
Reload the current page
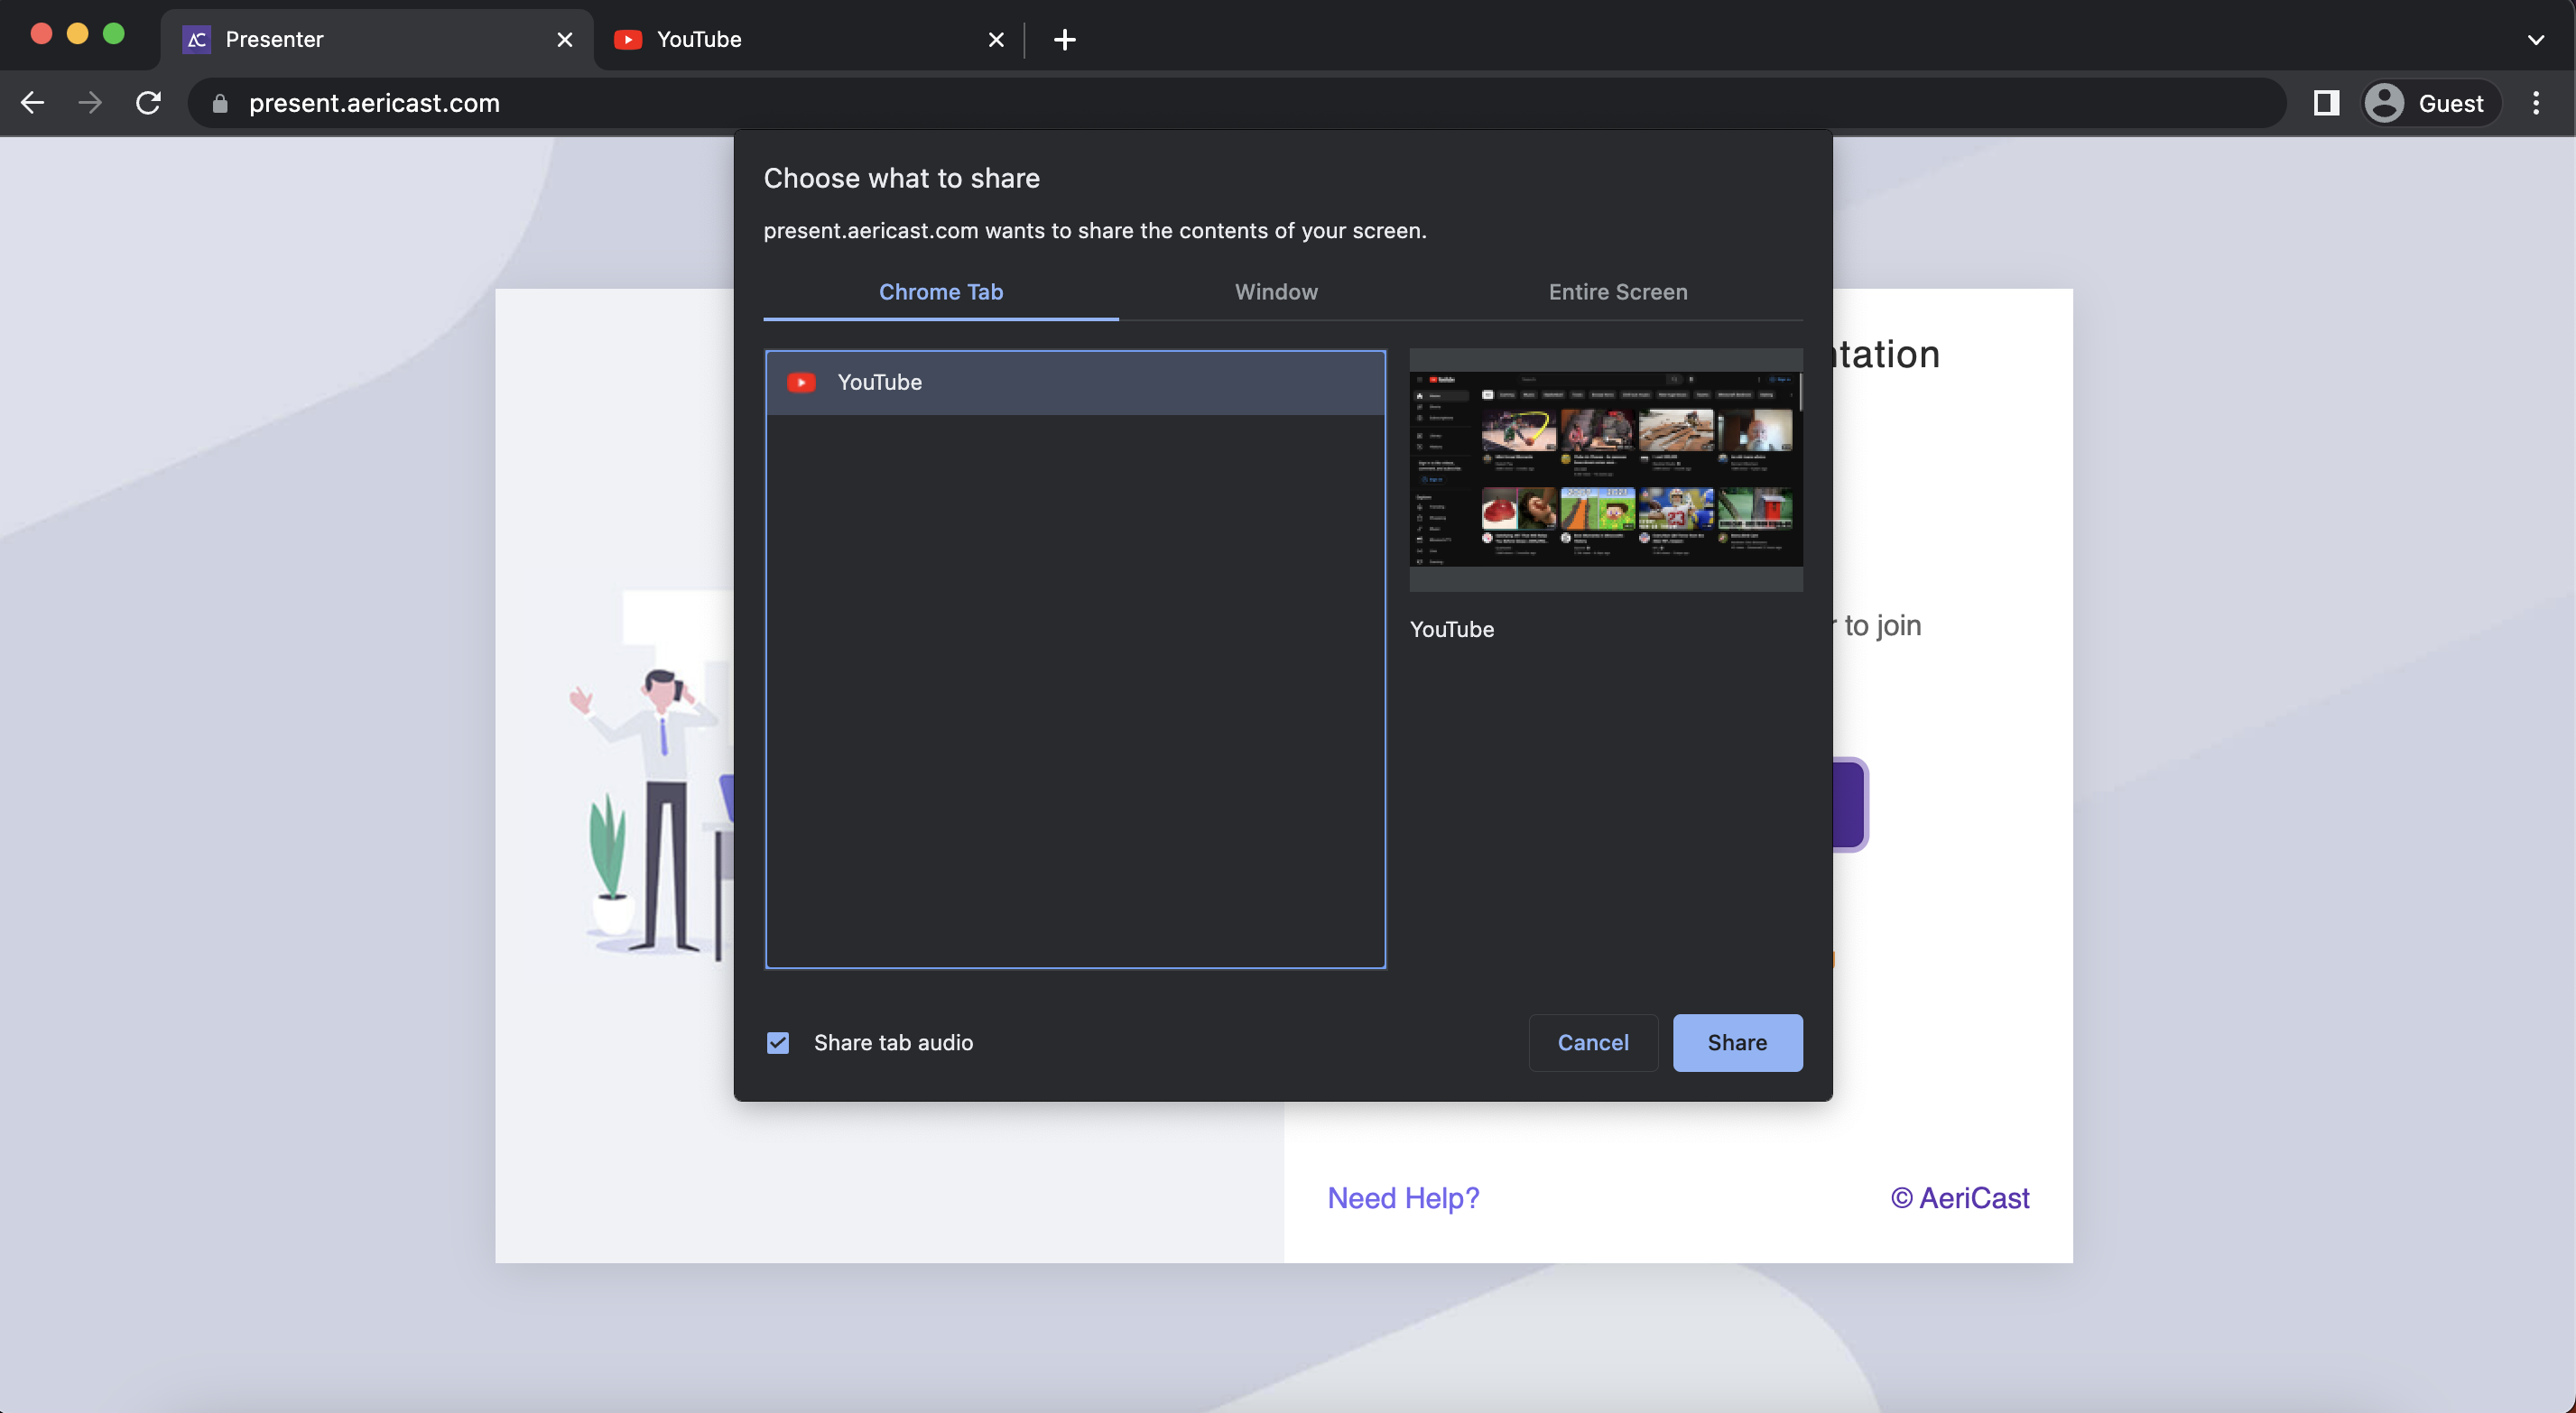148,103
